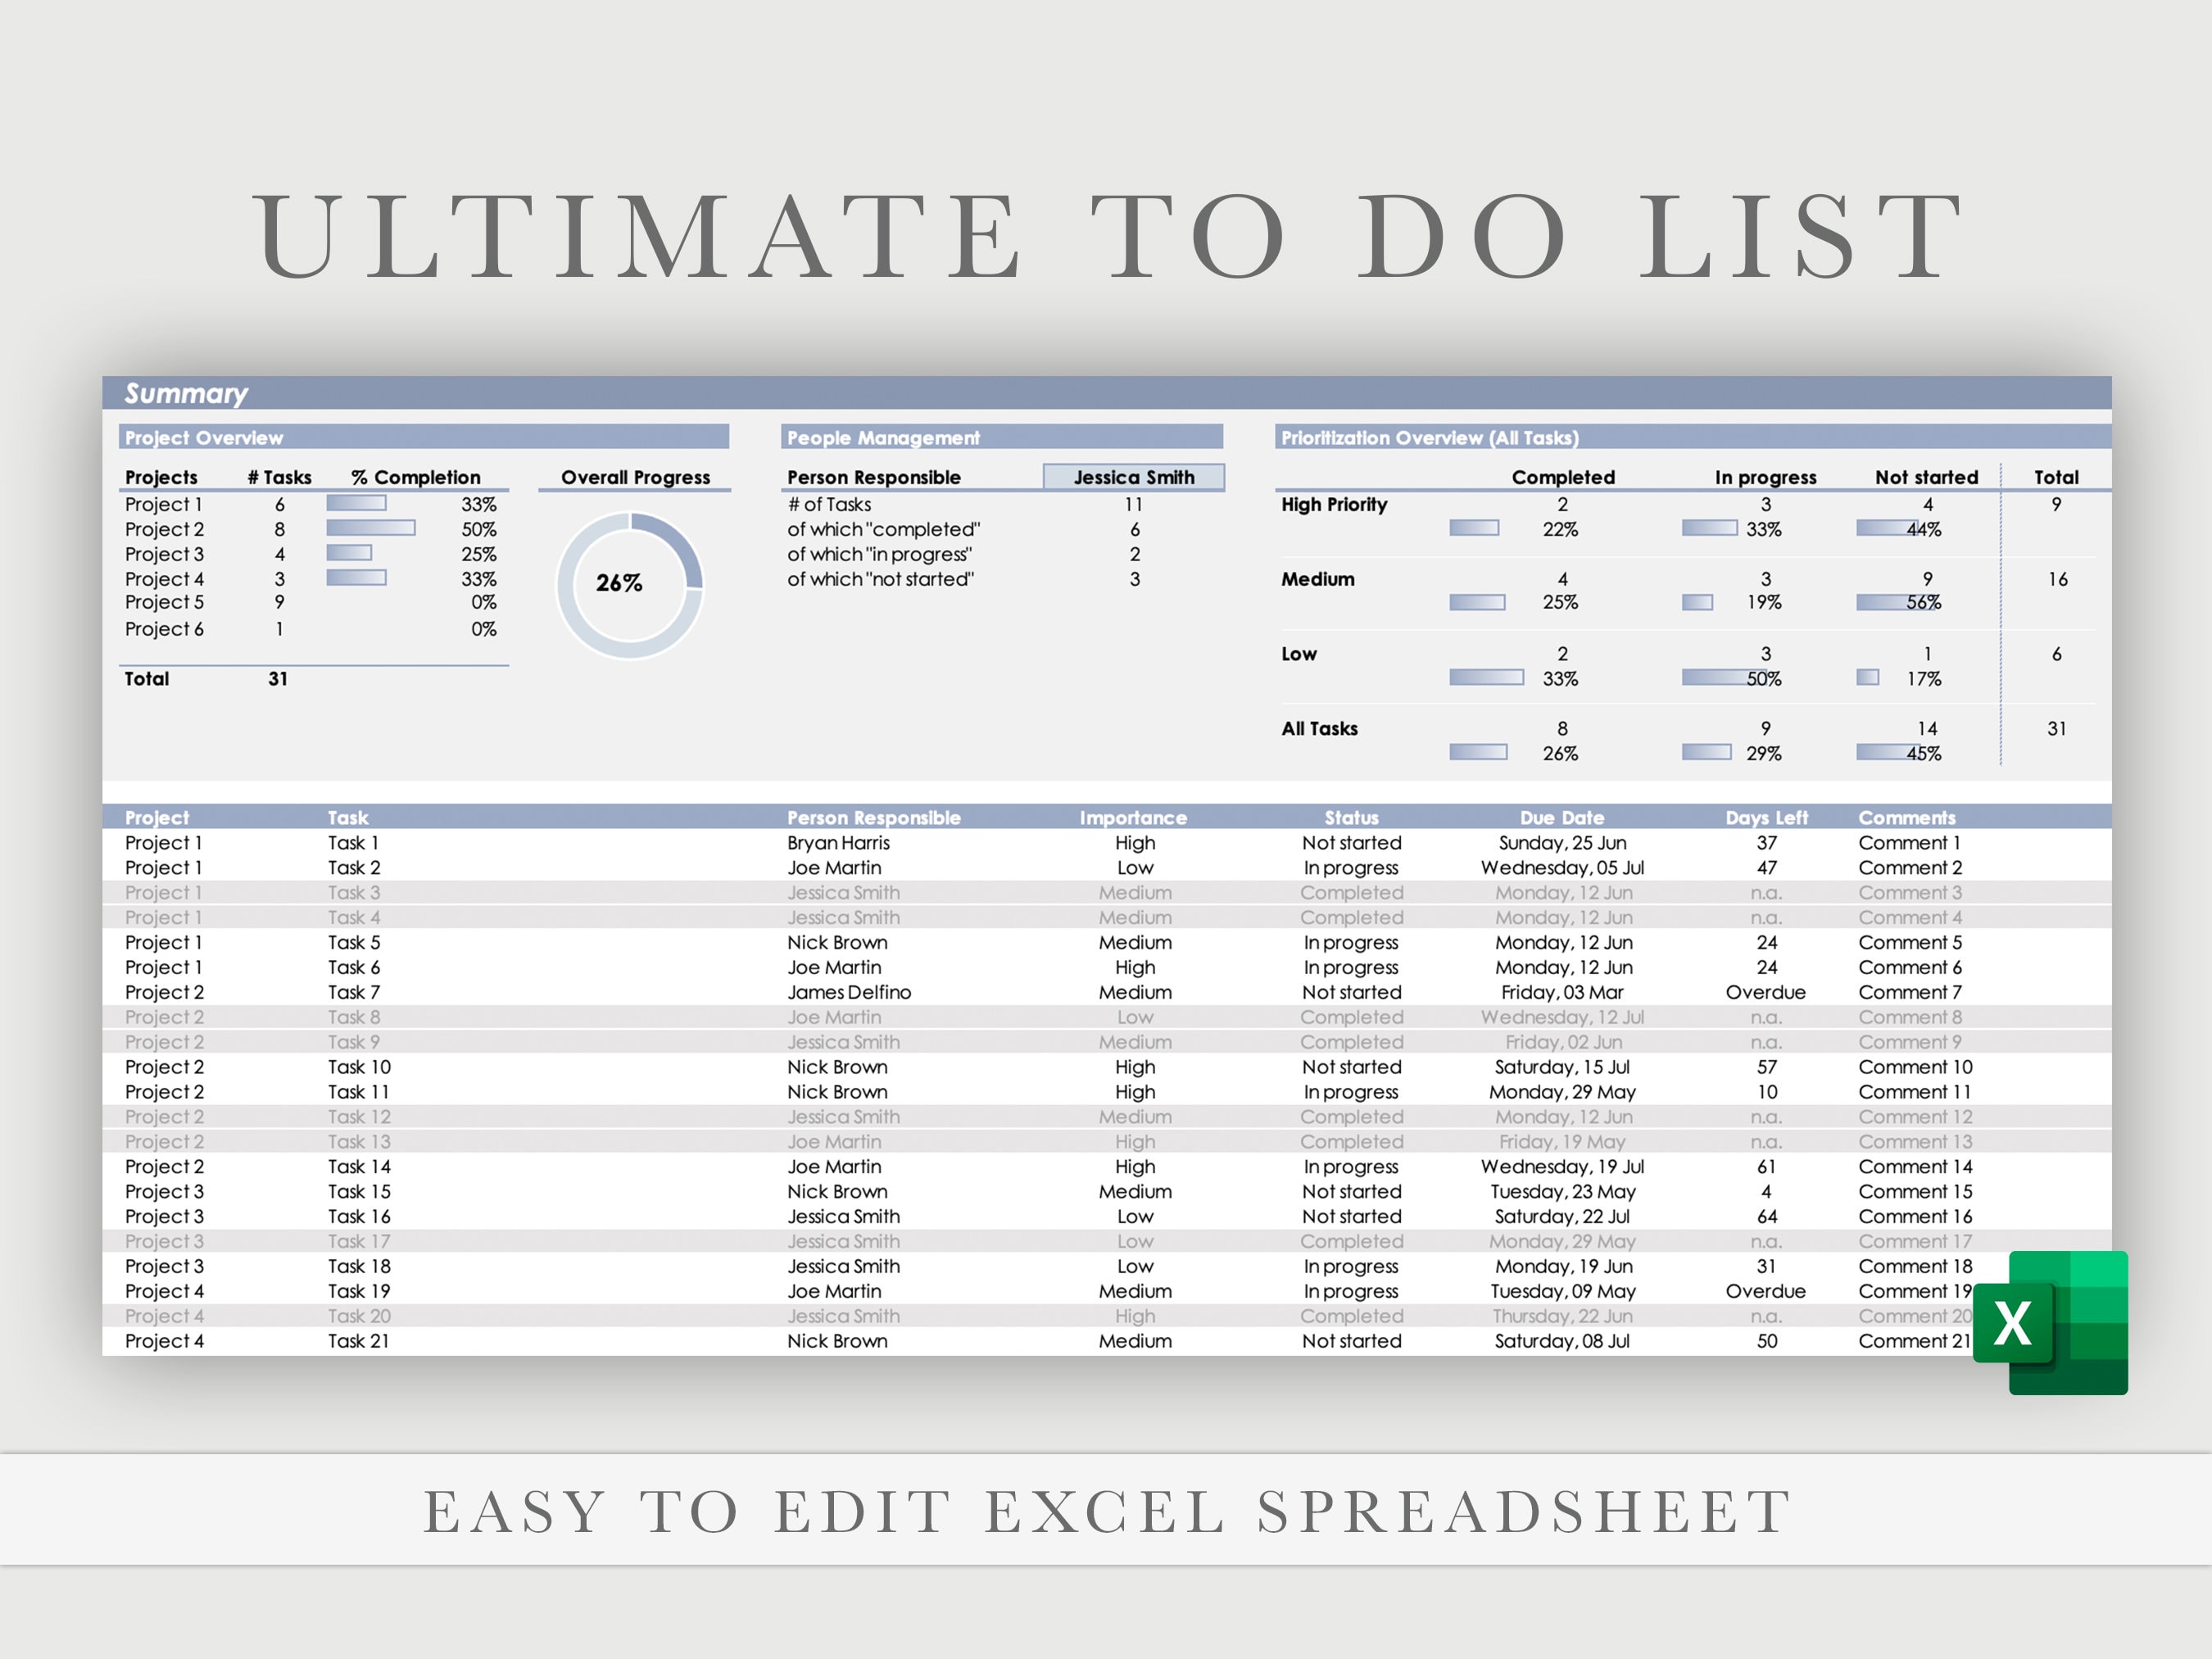The width and height of the screenshot is (2212, 1659).
Task: Click the Task 1 cell
Action: [353, 843]
